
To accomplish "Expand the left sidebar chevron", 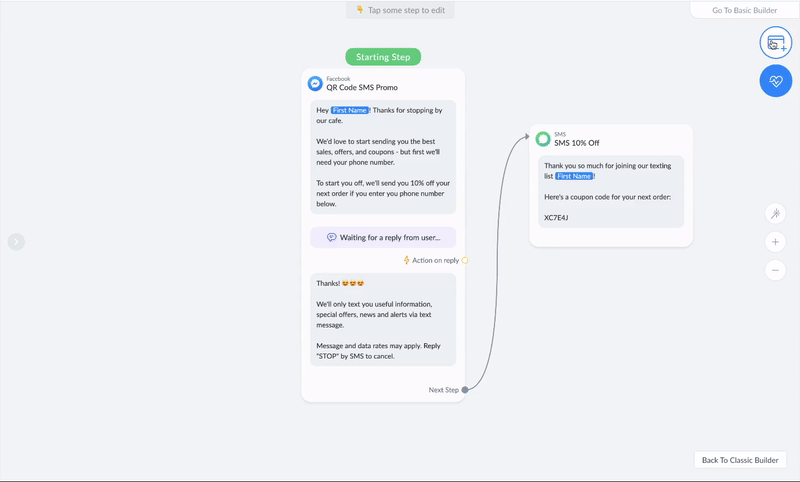I will click(16, 241).
